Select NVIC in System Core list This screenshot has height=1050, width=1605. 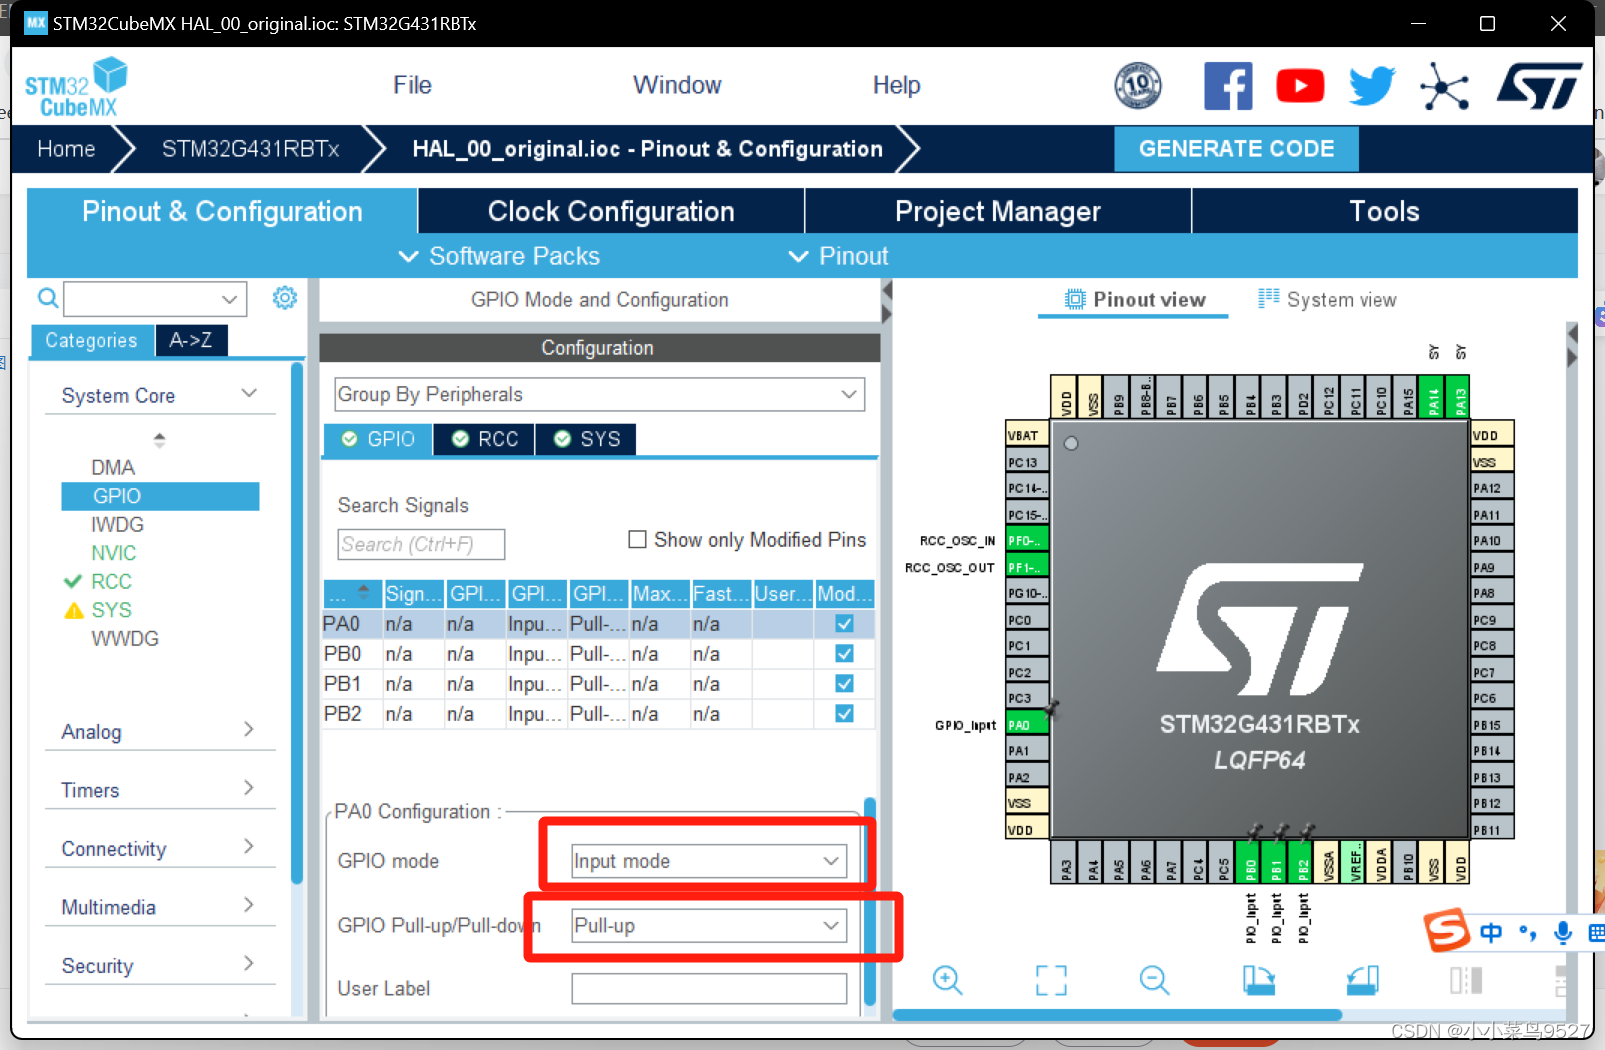(114, 553)
